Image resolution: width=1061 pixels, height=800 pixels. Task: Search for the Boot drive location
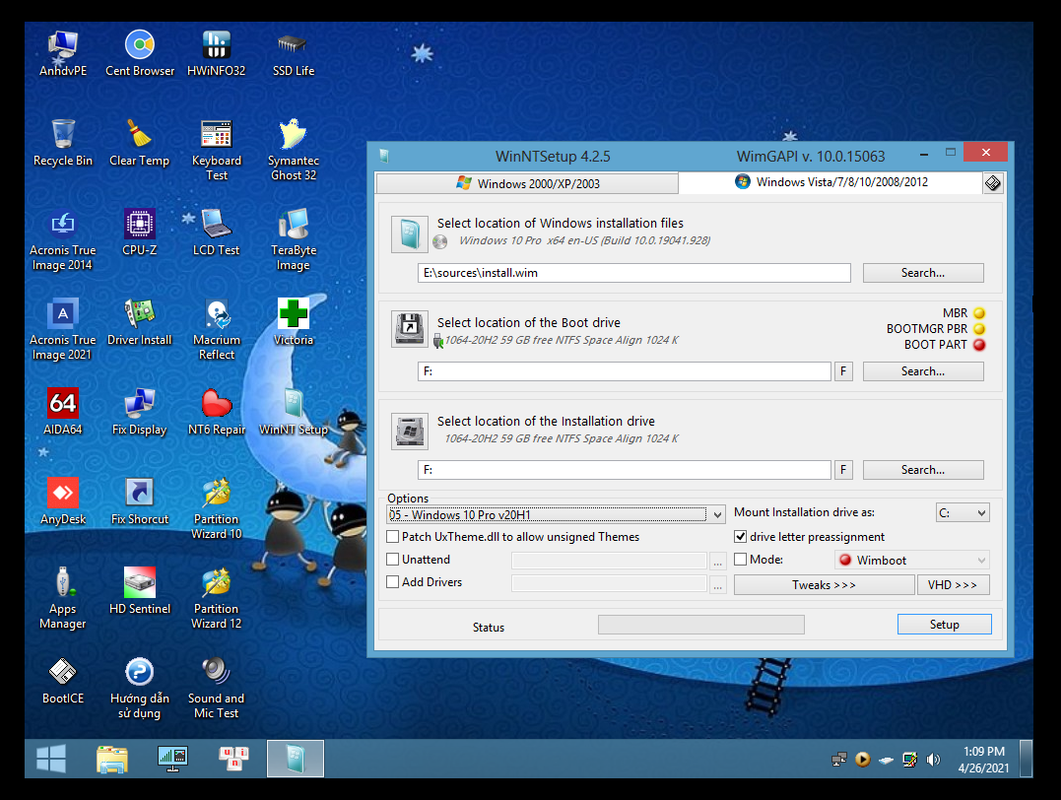923,372
